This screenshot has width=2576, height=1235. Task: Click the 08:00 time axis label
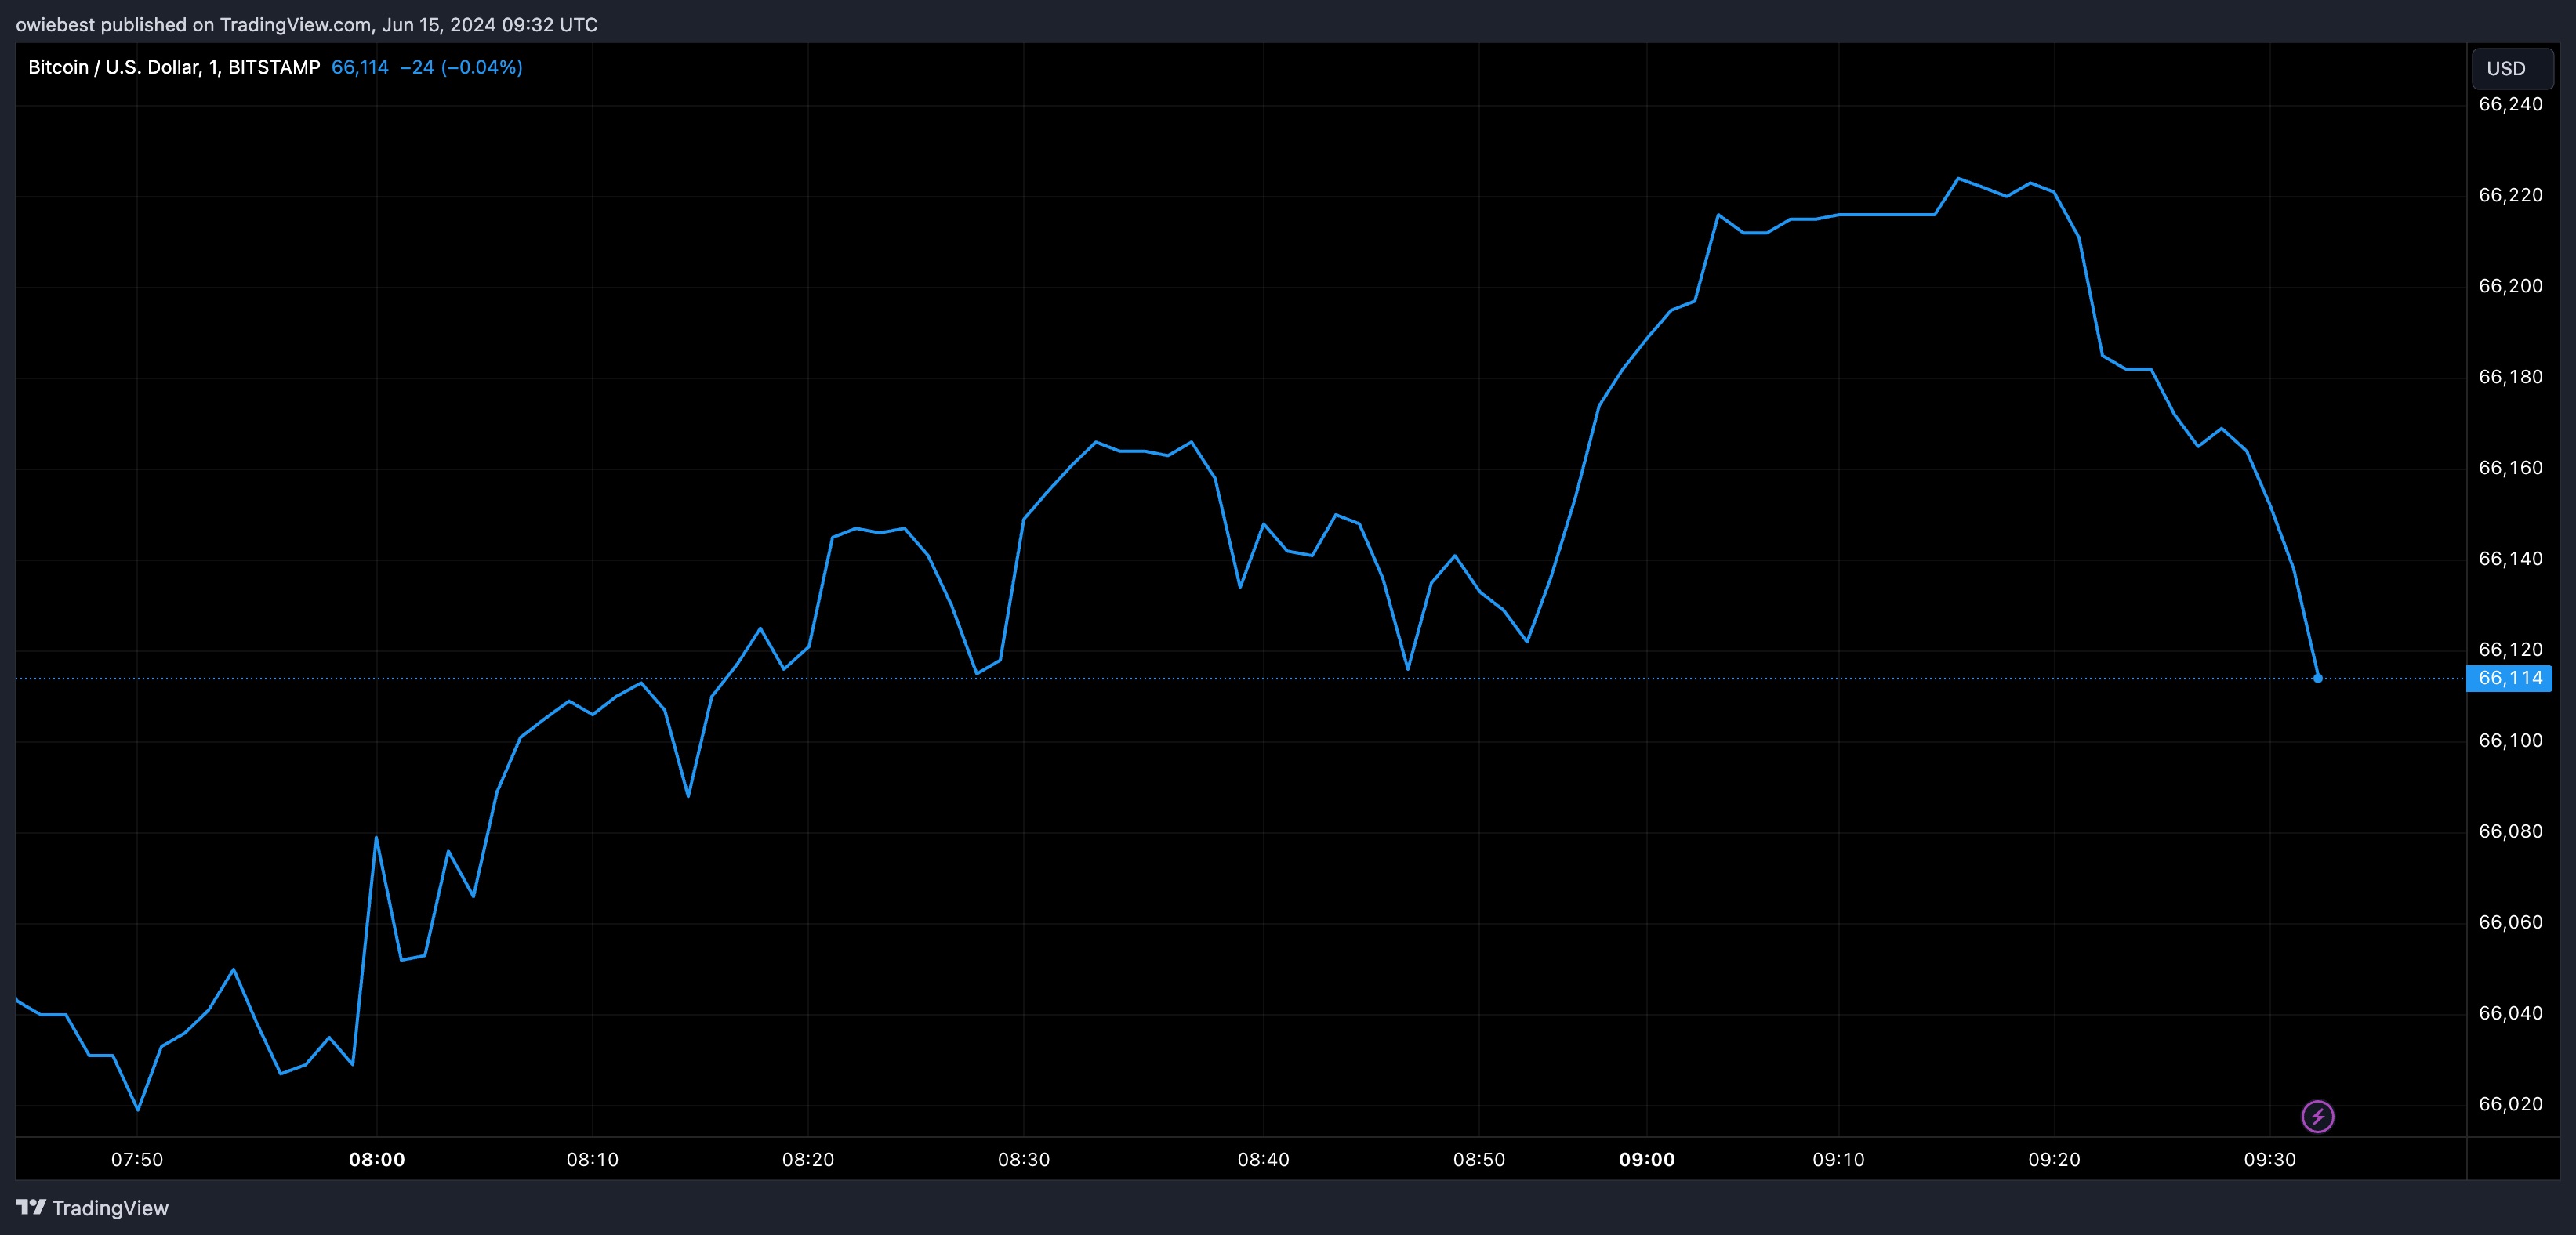(377, 1160)
